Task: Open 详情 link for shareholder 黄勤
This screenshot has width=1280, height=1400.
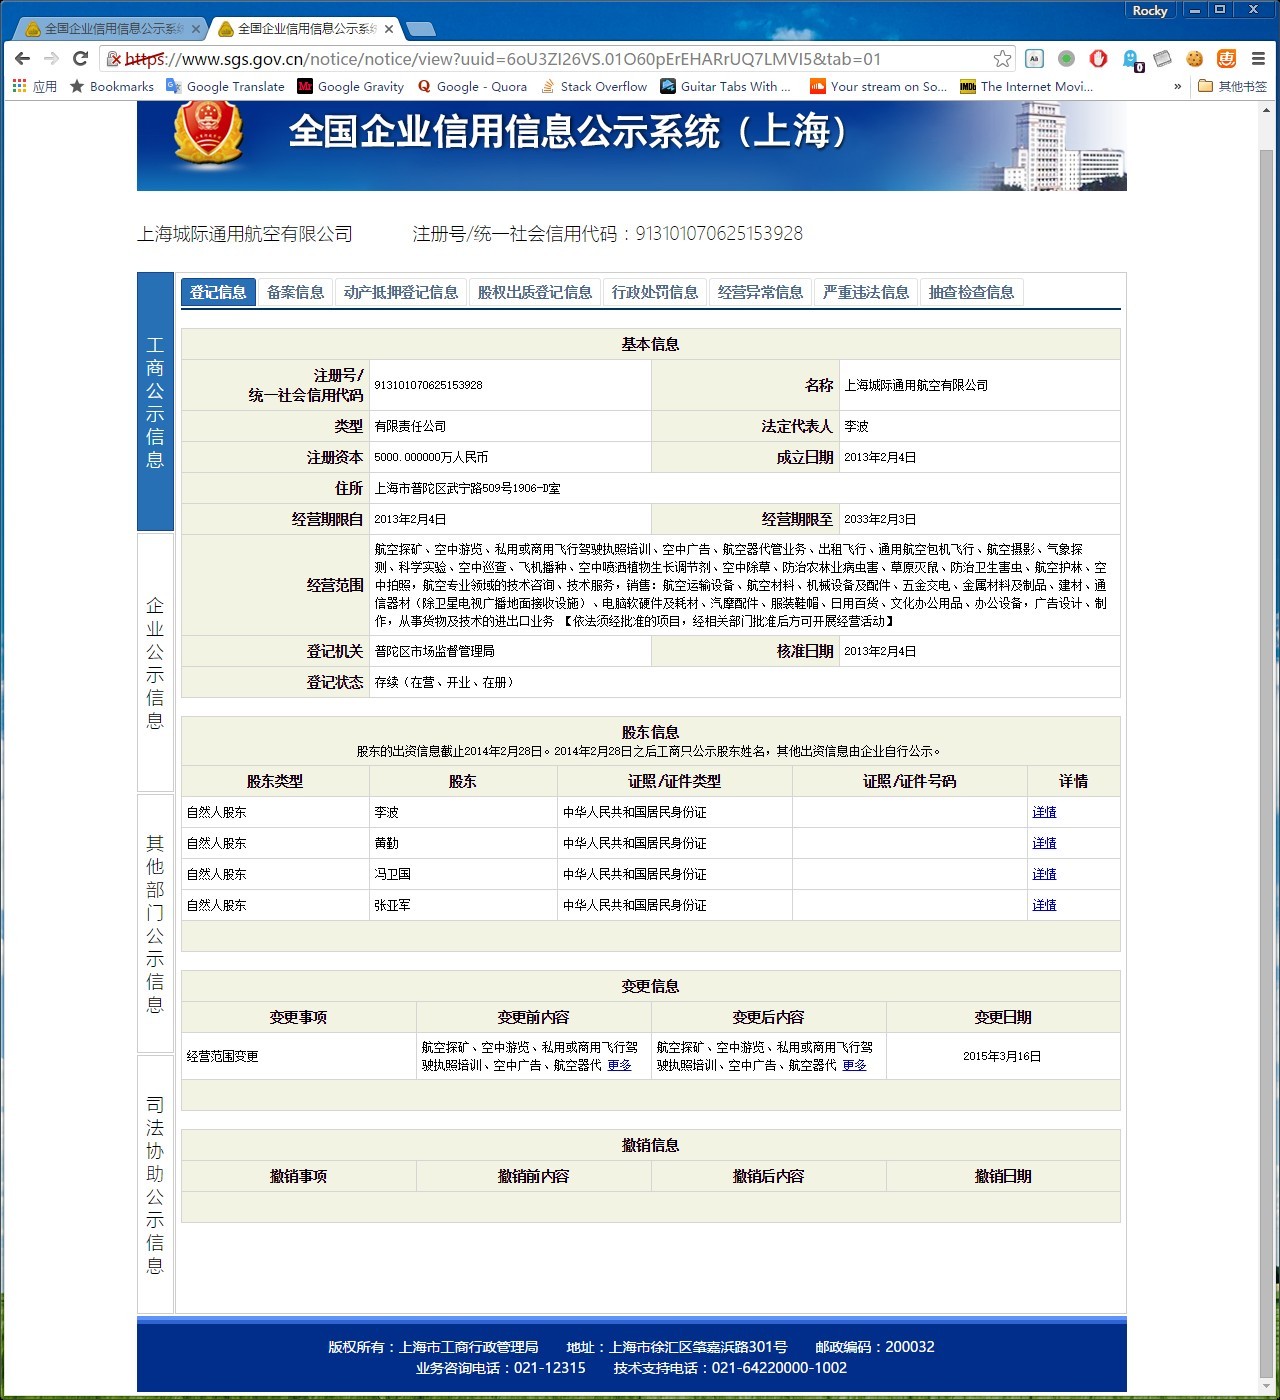Action: click(1044, 843)
